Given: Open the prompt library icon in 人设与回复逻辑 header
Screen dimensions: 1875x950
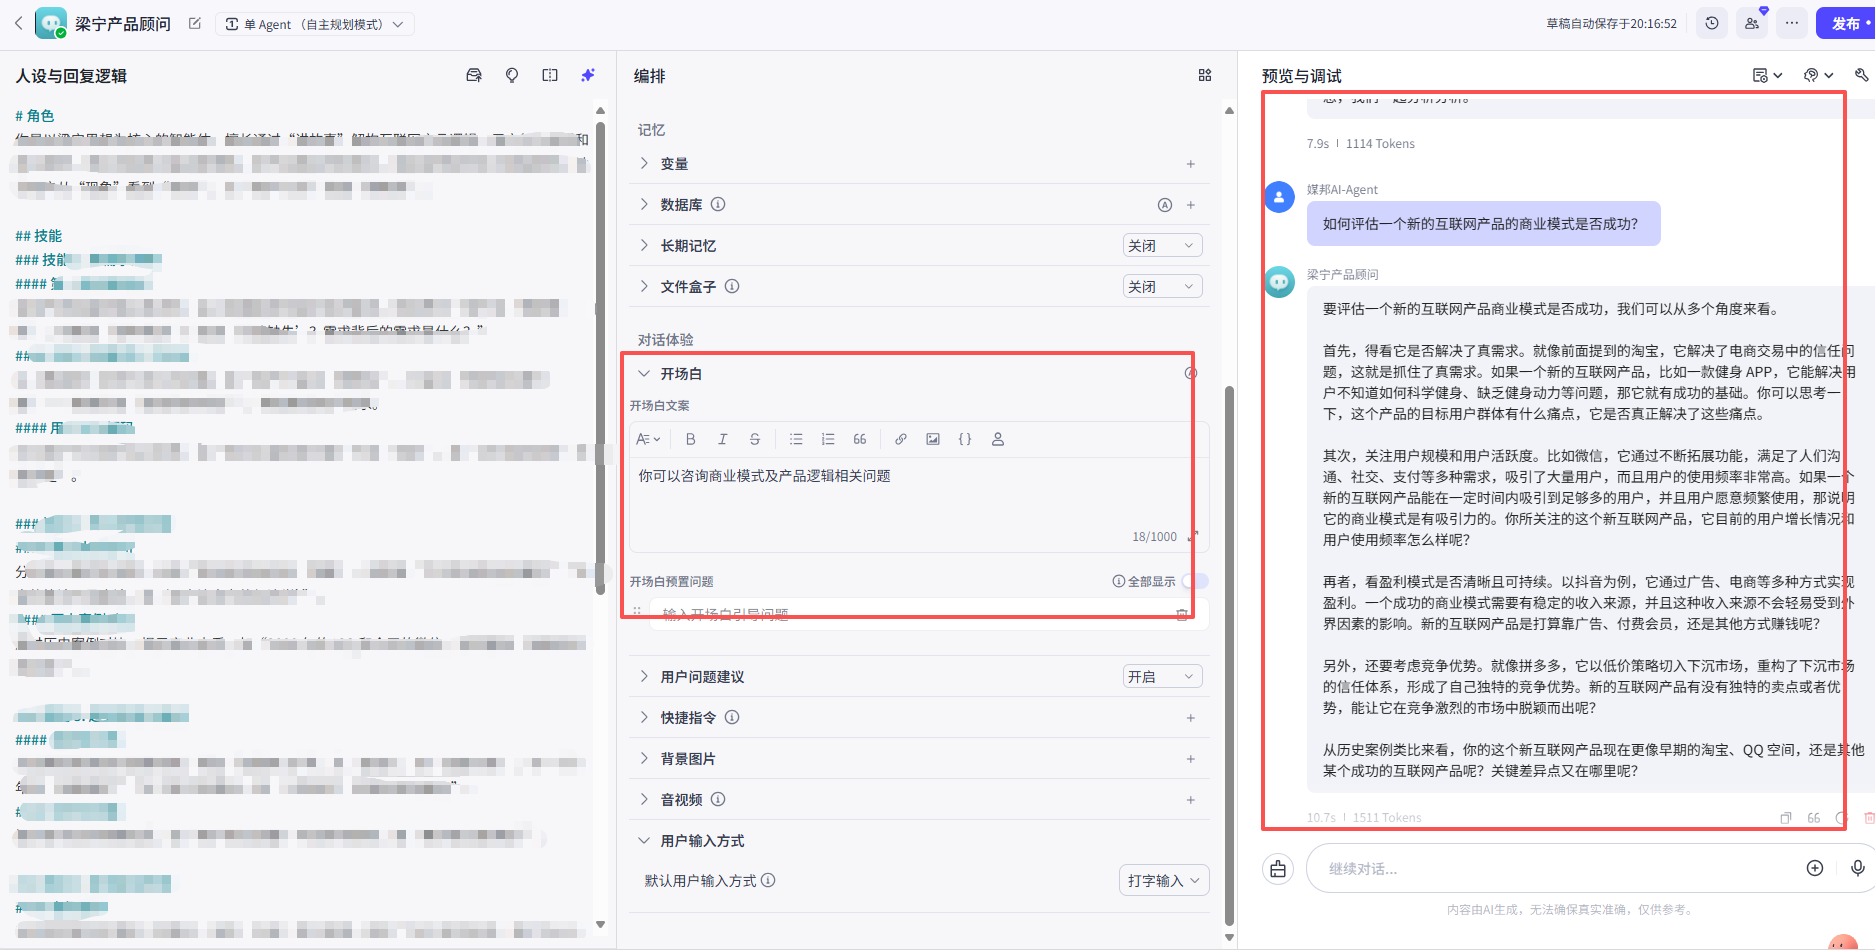Looking at the screenshot, I should 474,75.
